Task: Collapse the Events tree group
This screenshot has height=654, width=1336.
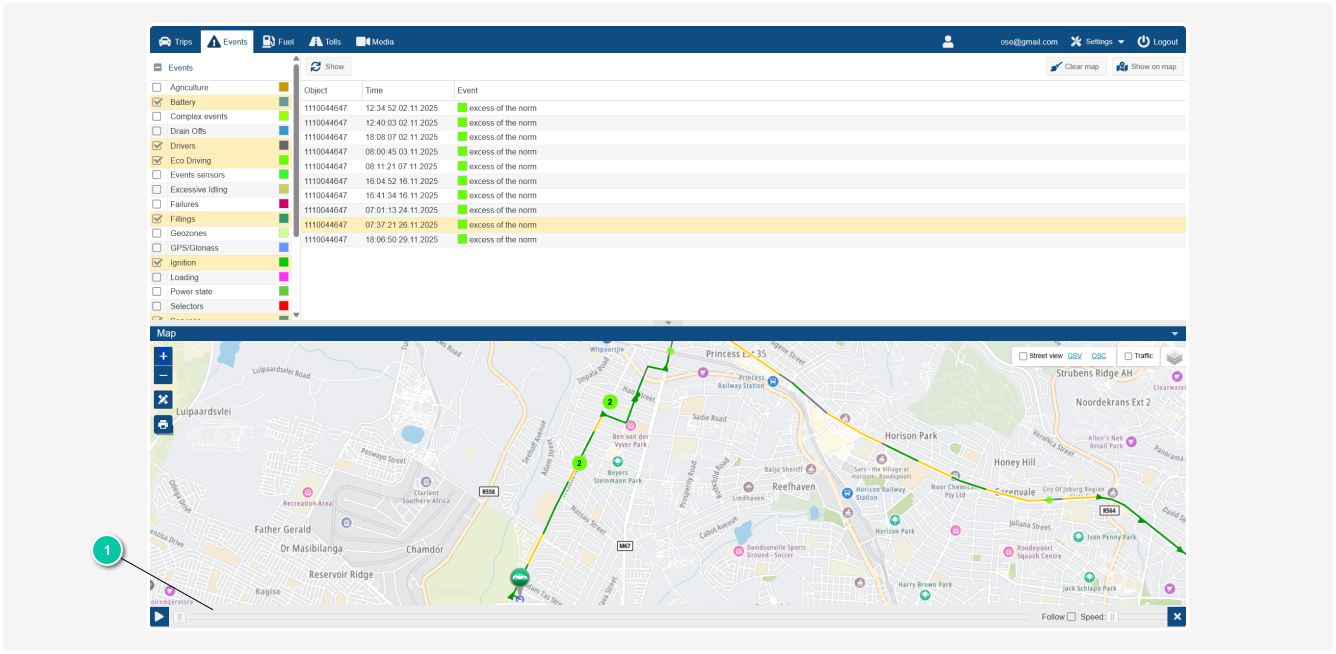Action: tap(157, 68)
